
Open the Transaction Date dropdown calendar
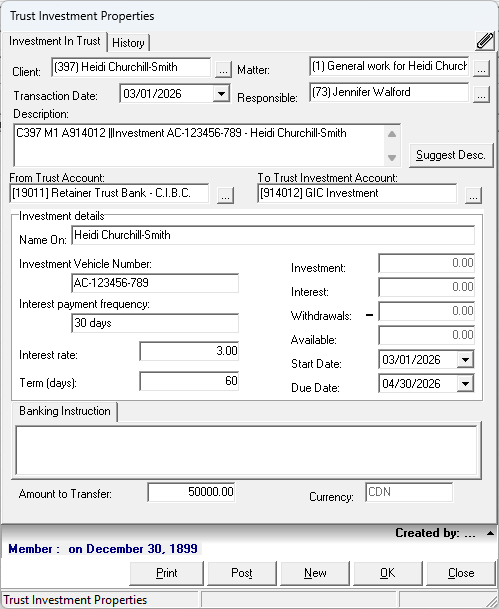tap(221, 94)
